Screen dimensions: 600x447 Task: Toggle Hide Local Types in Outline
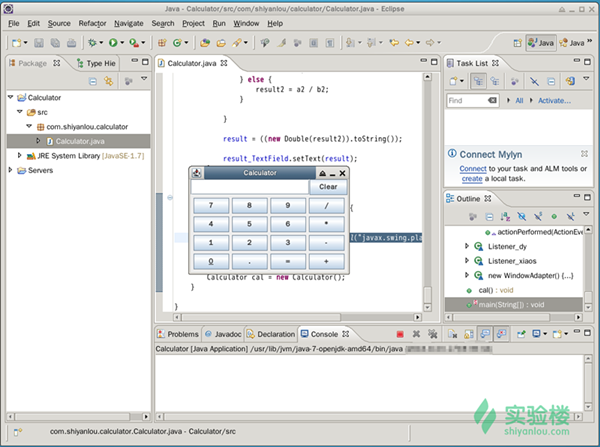[571, 217]
